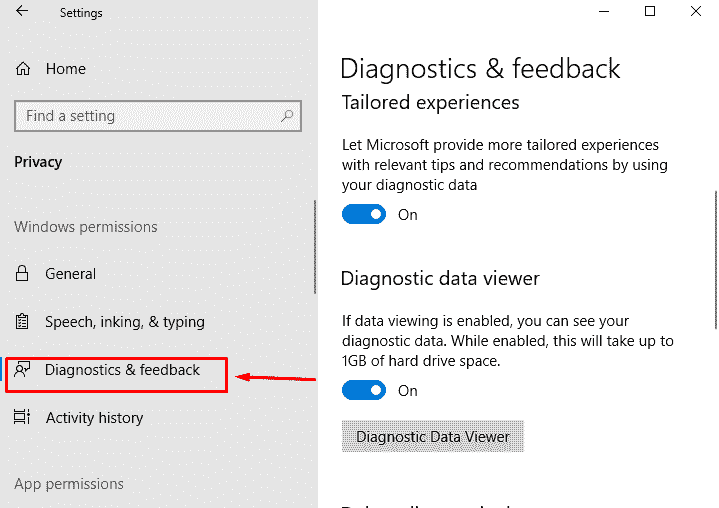Open the General privacy page

tap(70, 274)
